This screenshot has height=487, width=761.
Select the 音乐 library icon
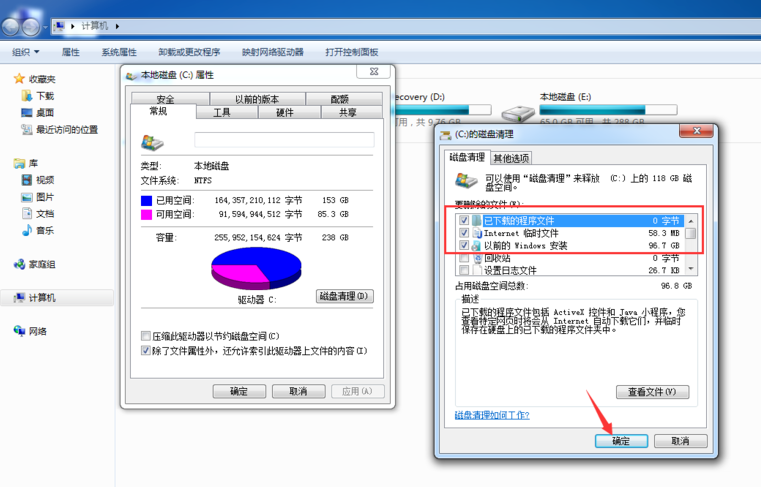(27, 231)
